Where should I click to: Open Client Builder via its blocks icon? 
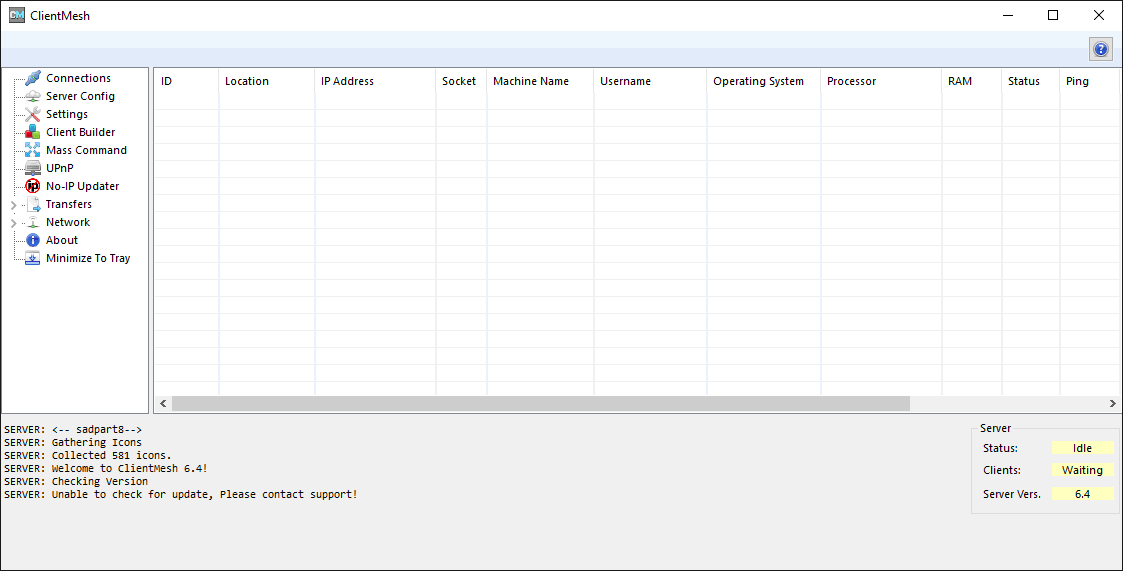pyautogui.click(x=33, y=132)
